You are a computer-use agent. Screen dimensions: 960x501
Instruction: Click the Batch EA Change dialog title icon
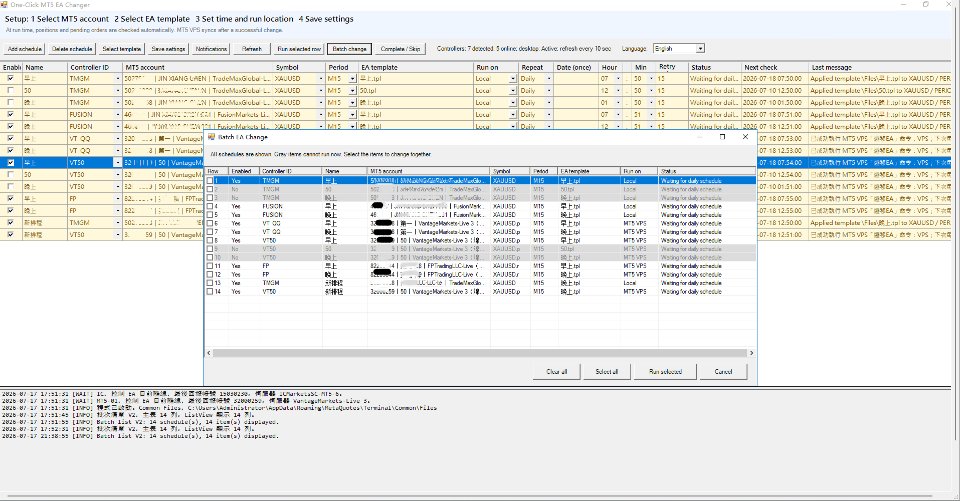(x=212, y=137)
